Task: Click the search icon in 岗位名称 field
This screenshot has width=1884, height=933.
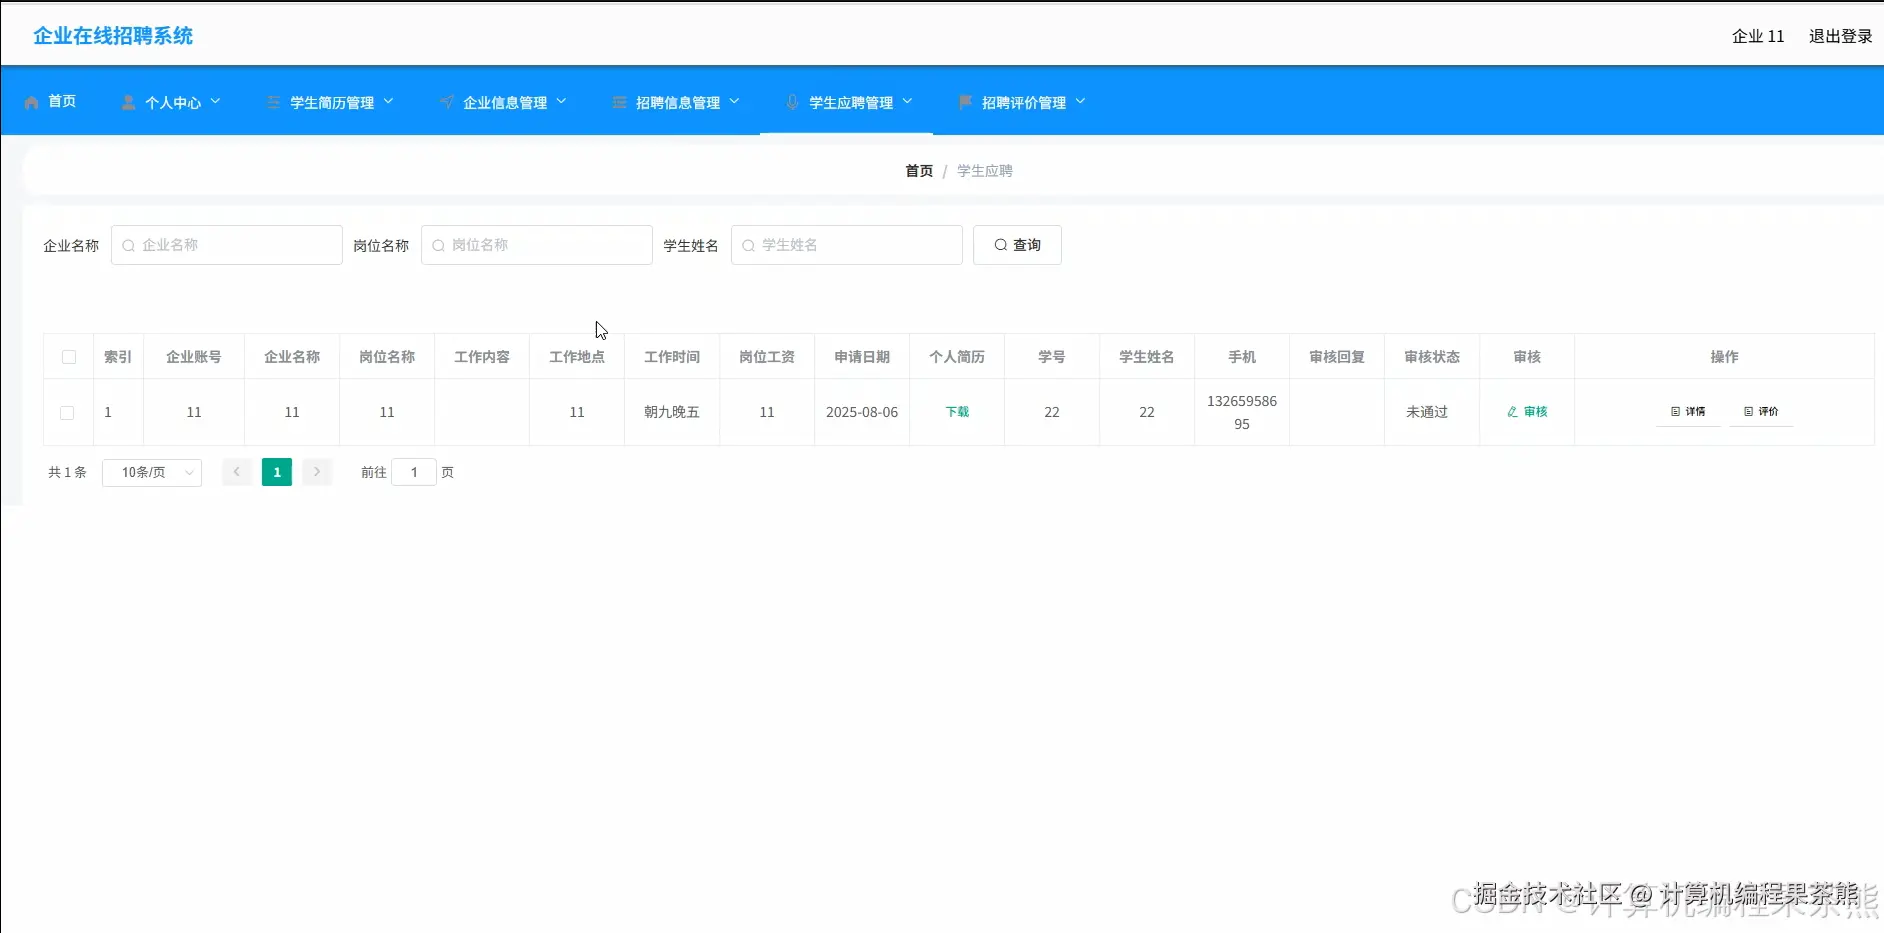Action: (438, 245)
